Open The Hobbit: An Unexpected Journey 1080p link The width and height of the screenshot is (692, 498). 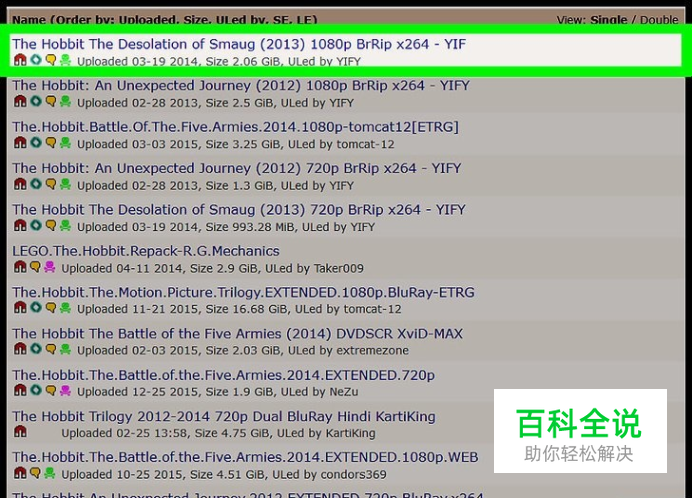(241, 86)
